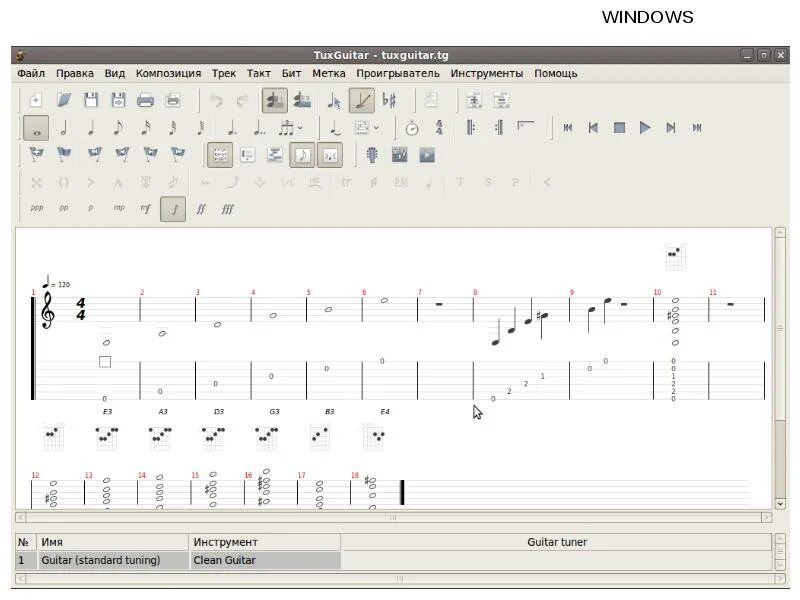
Task: Click the repeat alternative ending icon
Action: (526, 126)
